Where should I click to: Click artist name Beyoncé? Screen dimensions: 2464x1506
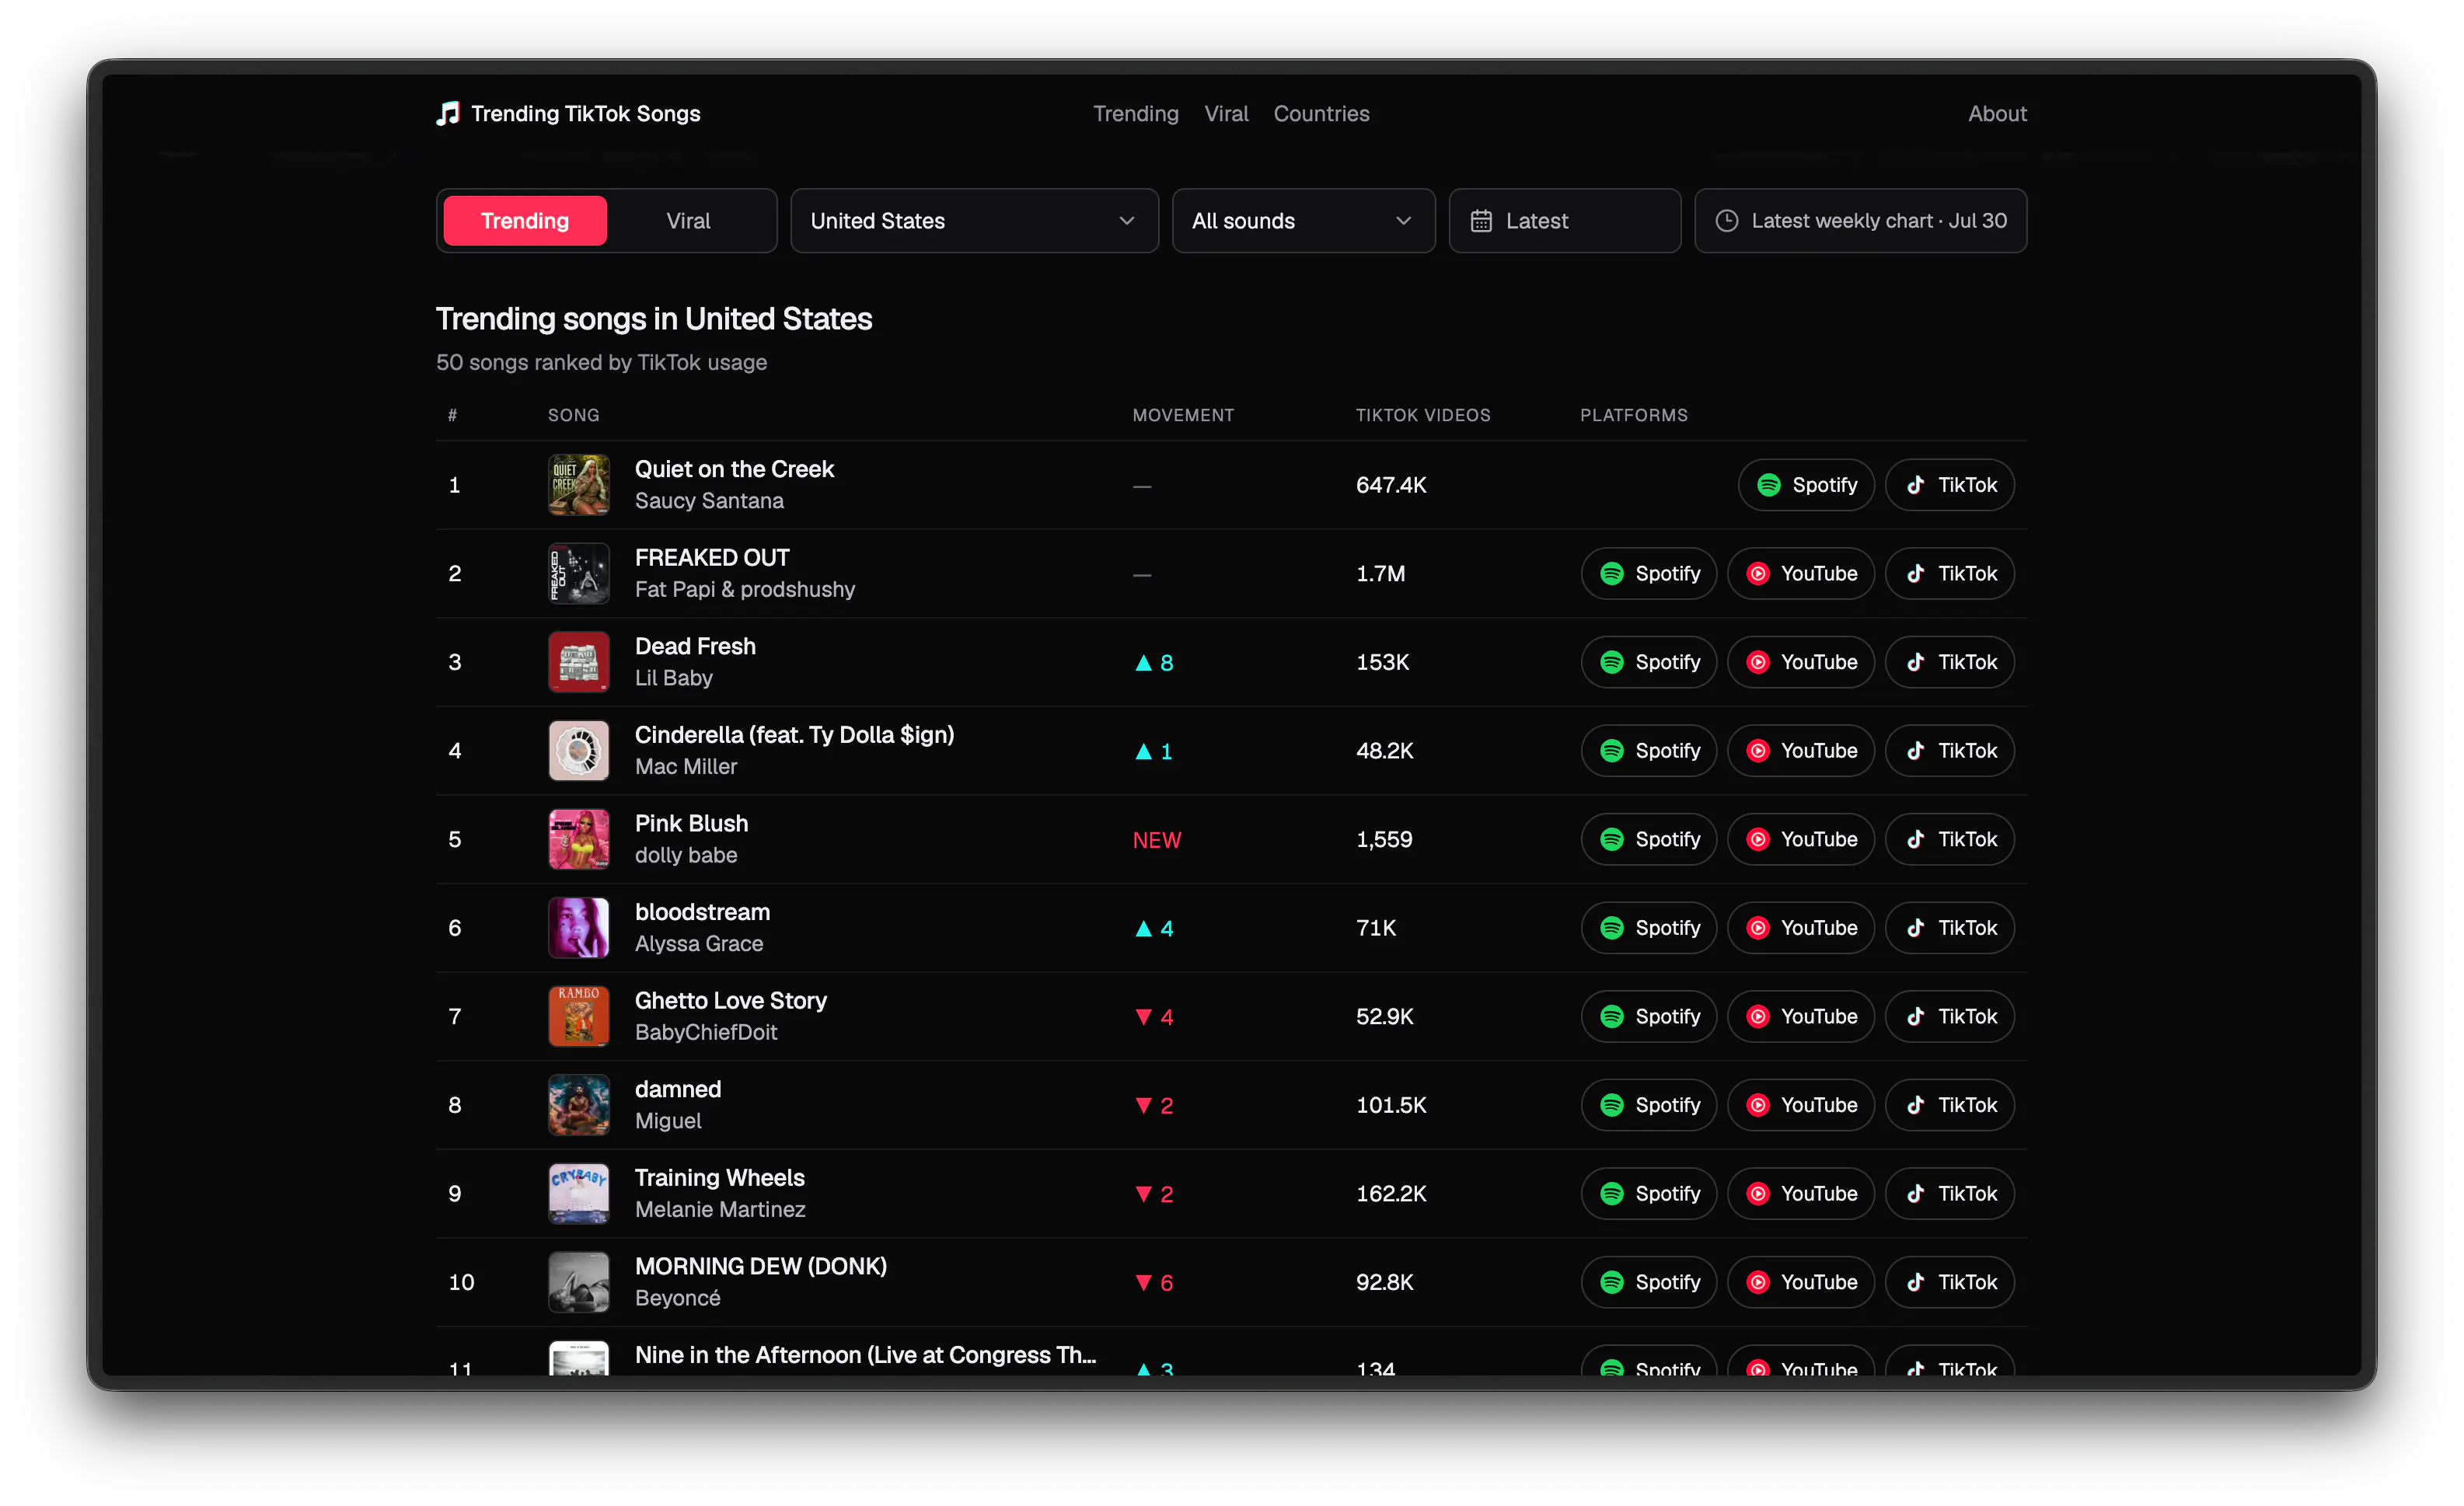[x=678, y=1298]
